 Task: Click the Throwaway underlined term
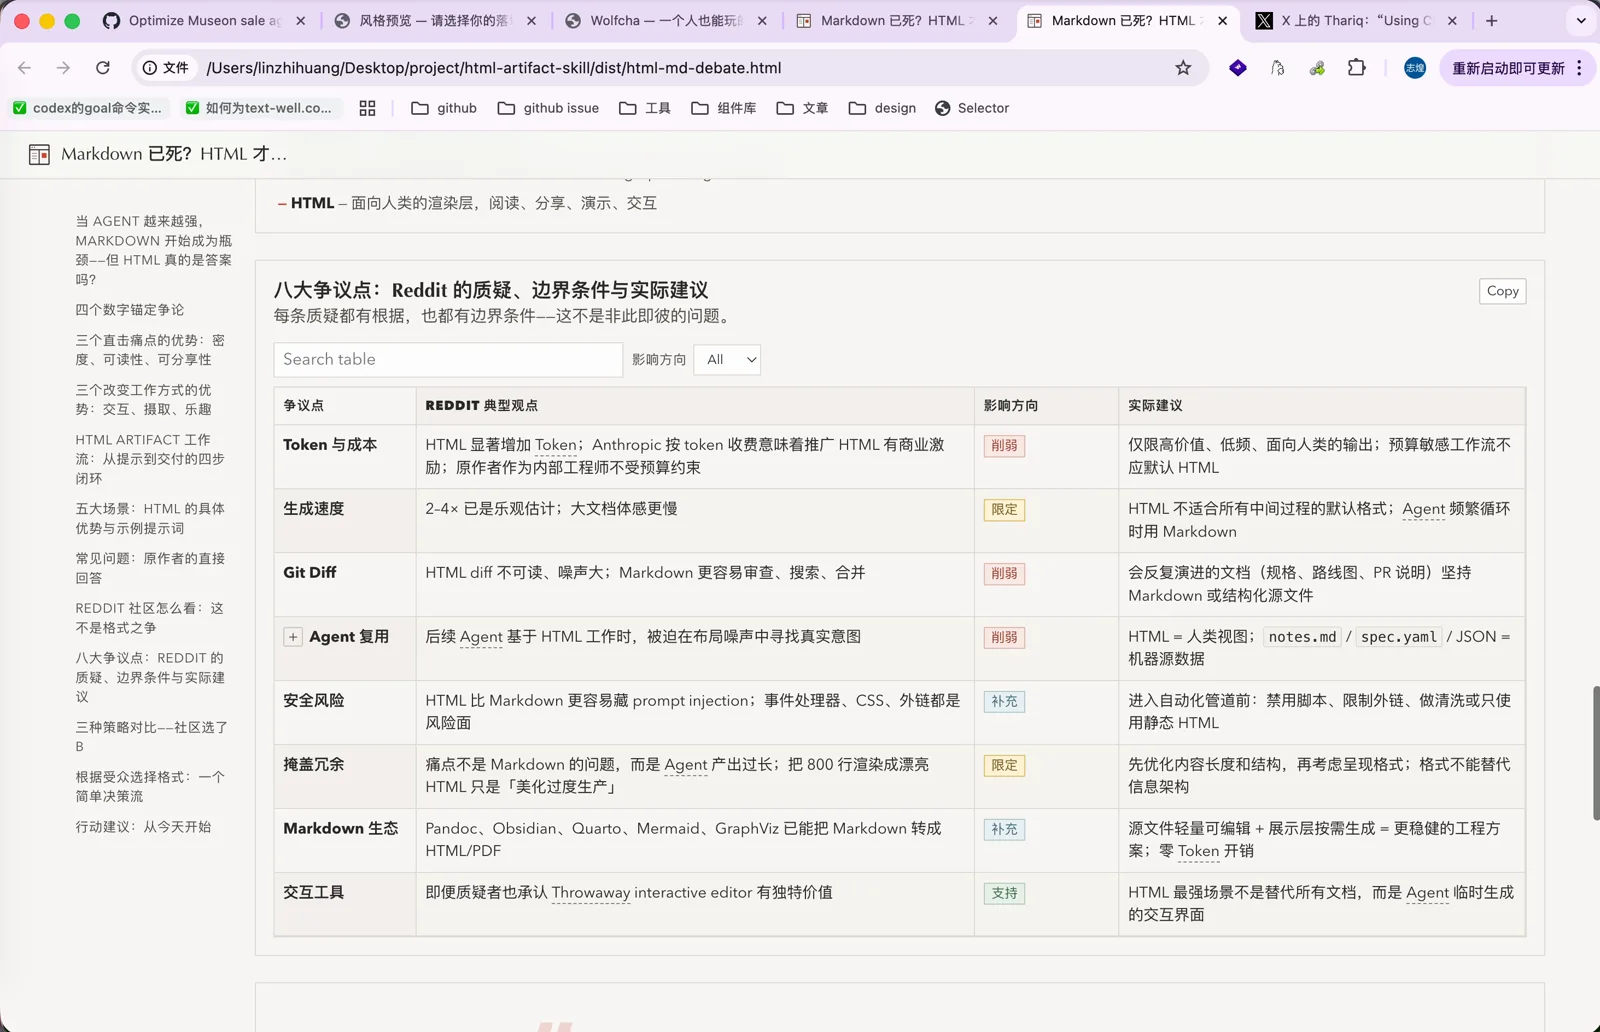591,893
